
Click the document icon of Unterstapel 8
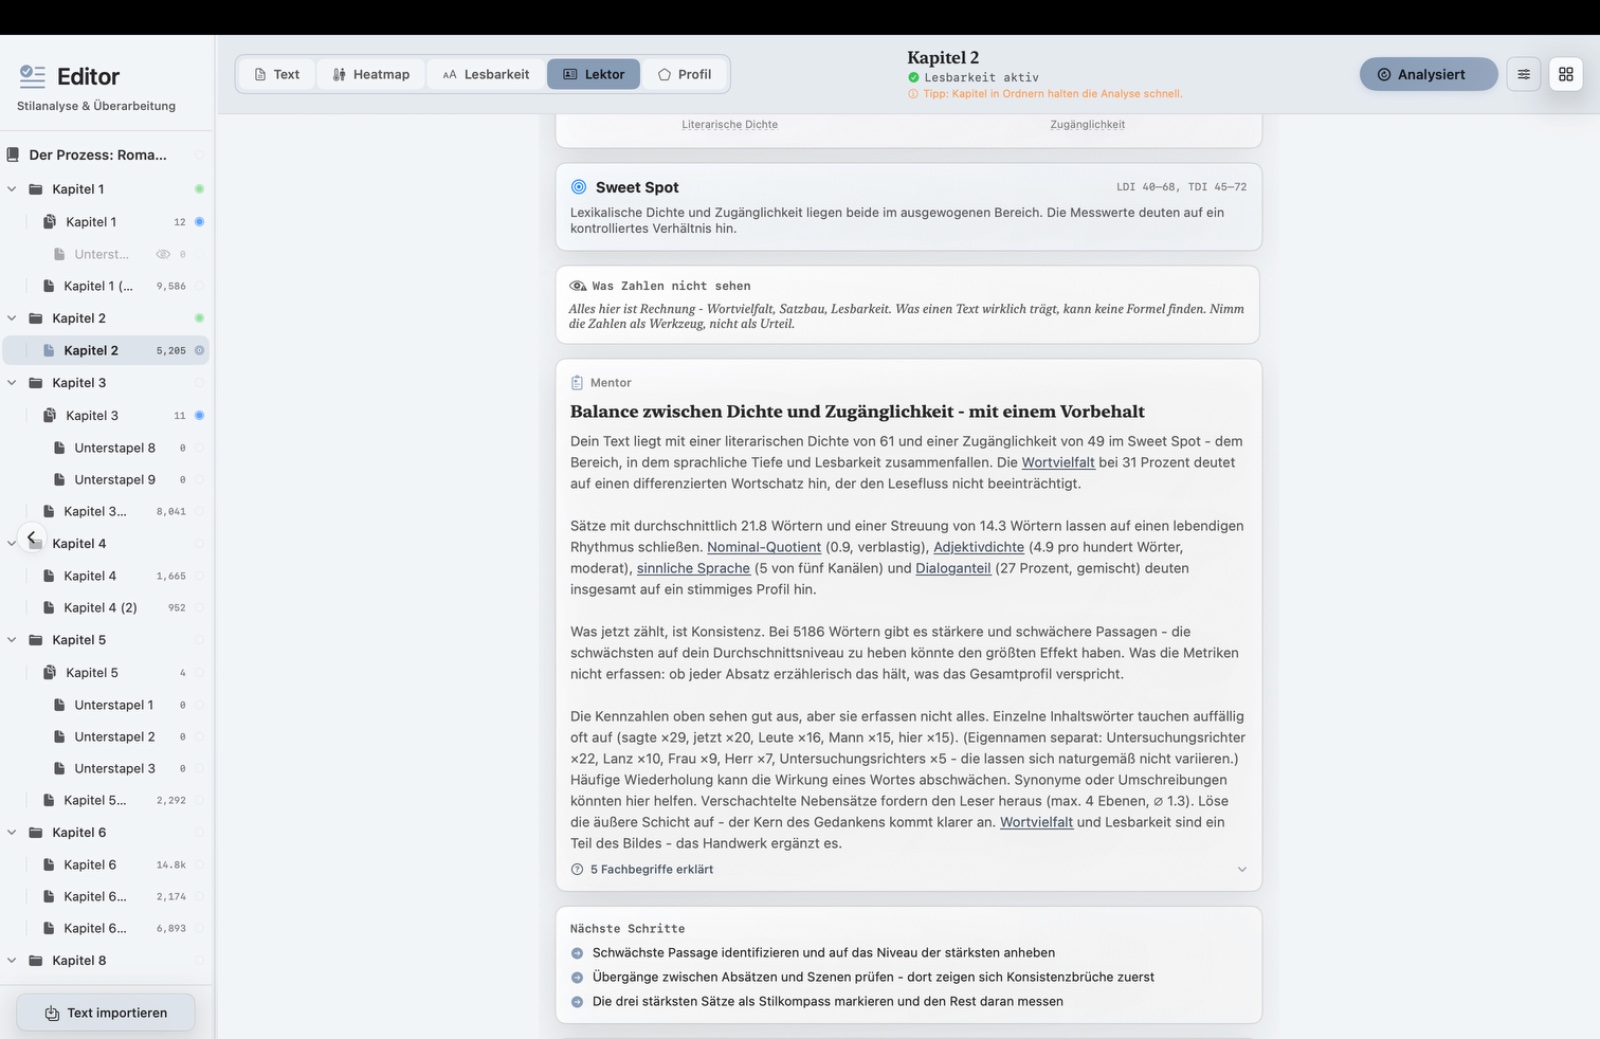pyautogui.click(x=59, y=448)
